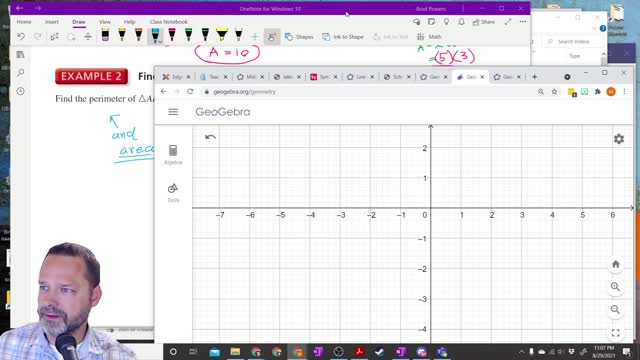Image resolution: width=640 pixels, height=360 pixels.
Task: Open the taskbar clock showing 11:07 PM
Action: (604, 351)
